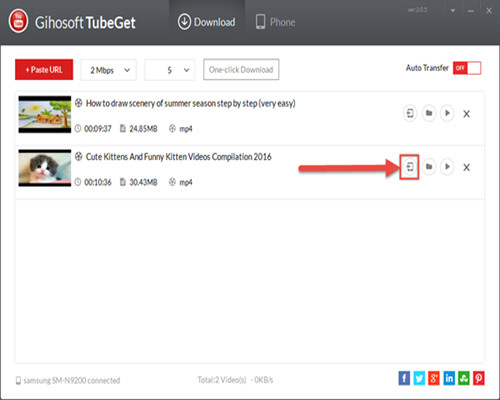The width and height of the screenshot is (500, 400).
Task: Open folder for summer scenery video
Action: click(x=429, y=113)
